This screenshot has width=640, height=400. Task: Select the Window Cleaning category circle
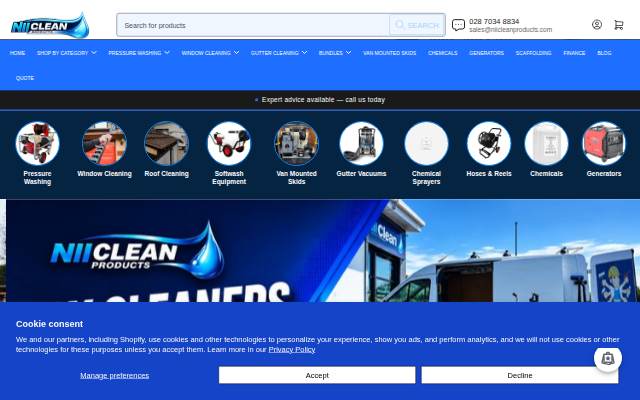coord(104,144)
